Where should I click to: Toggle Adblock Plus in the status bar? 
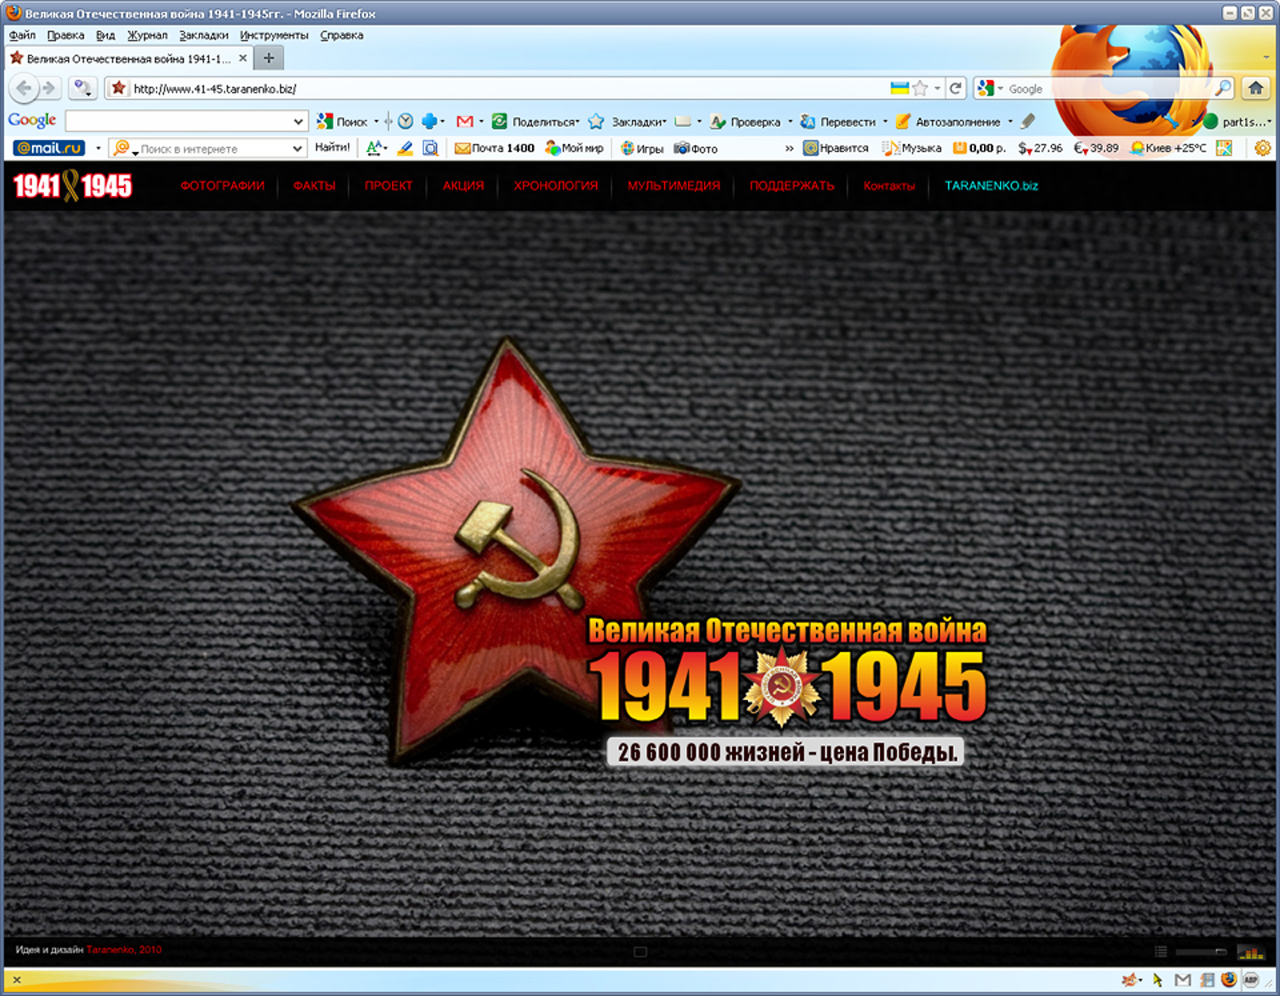[1251, 980]
